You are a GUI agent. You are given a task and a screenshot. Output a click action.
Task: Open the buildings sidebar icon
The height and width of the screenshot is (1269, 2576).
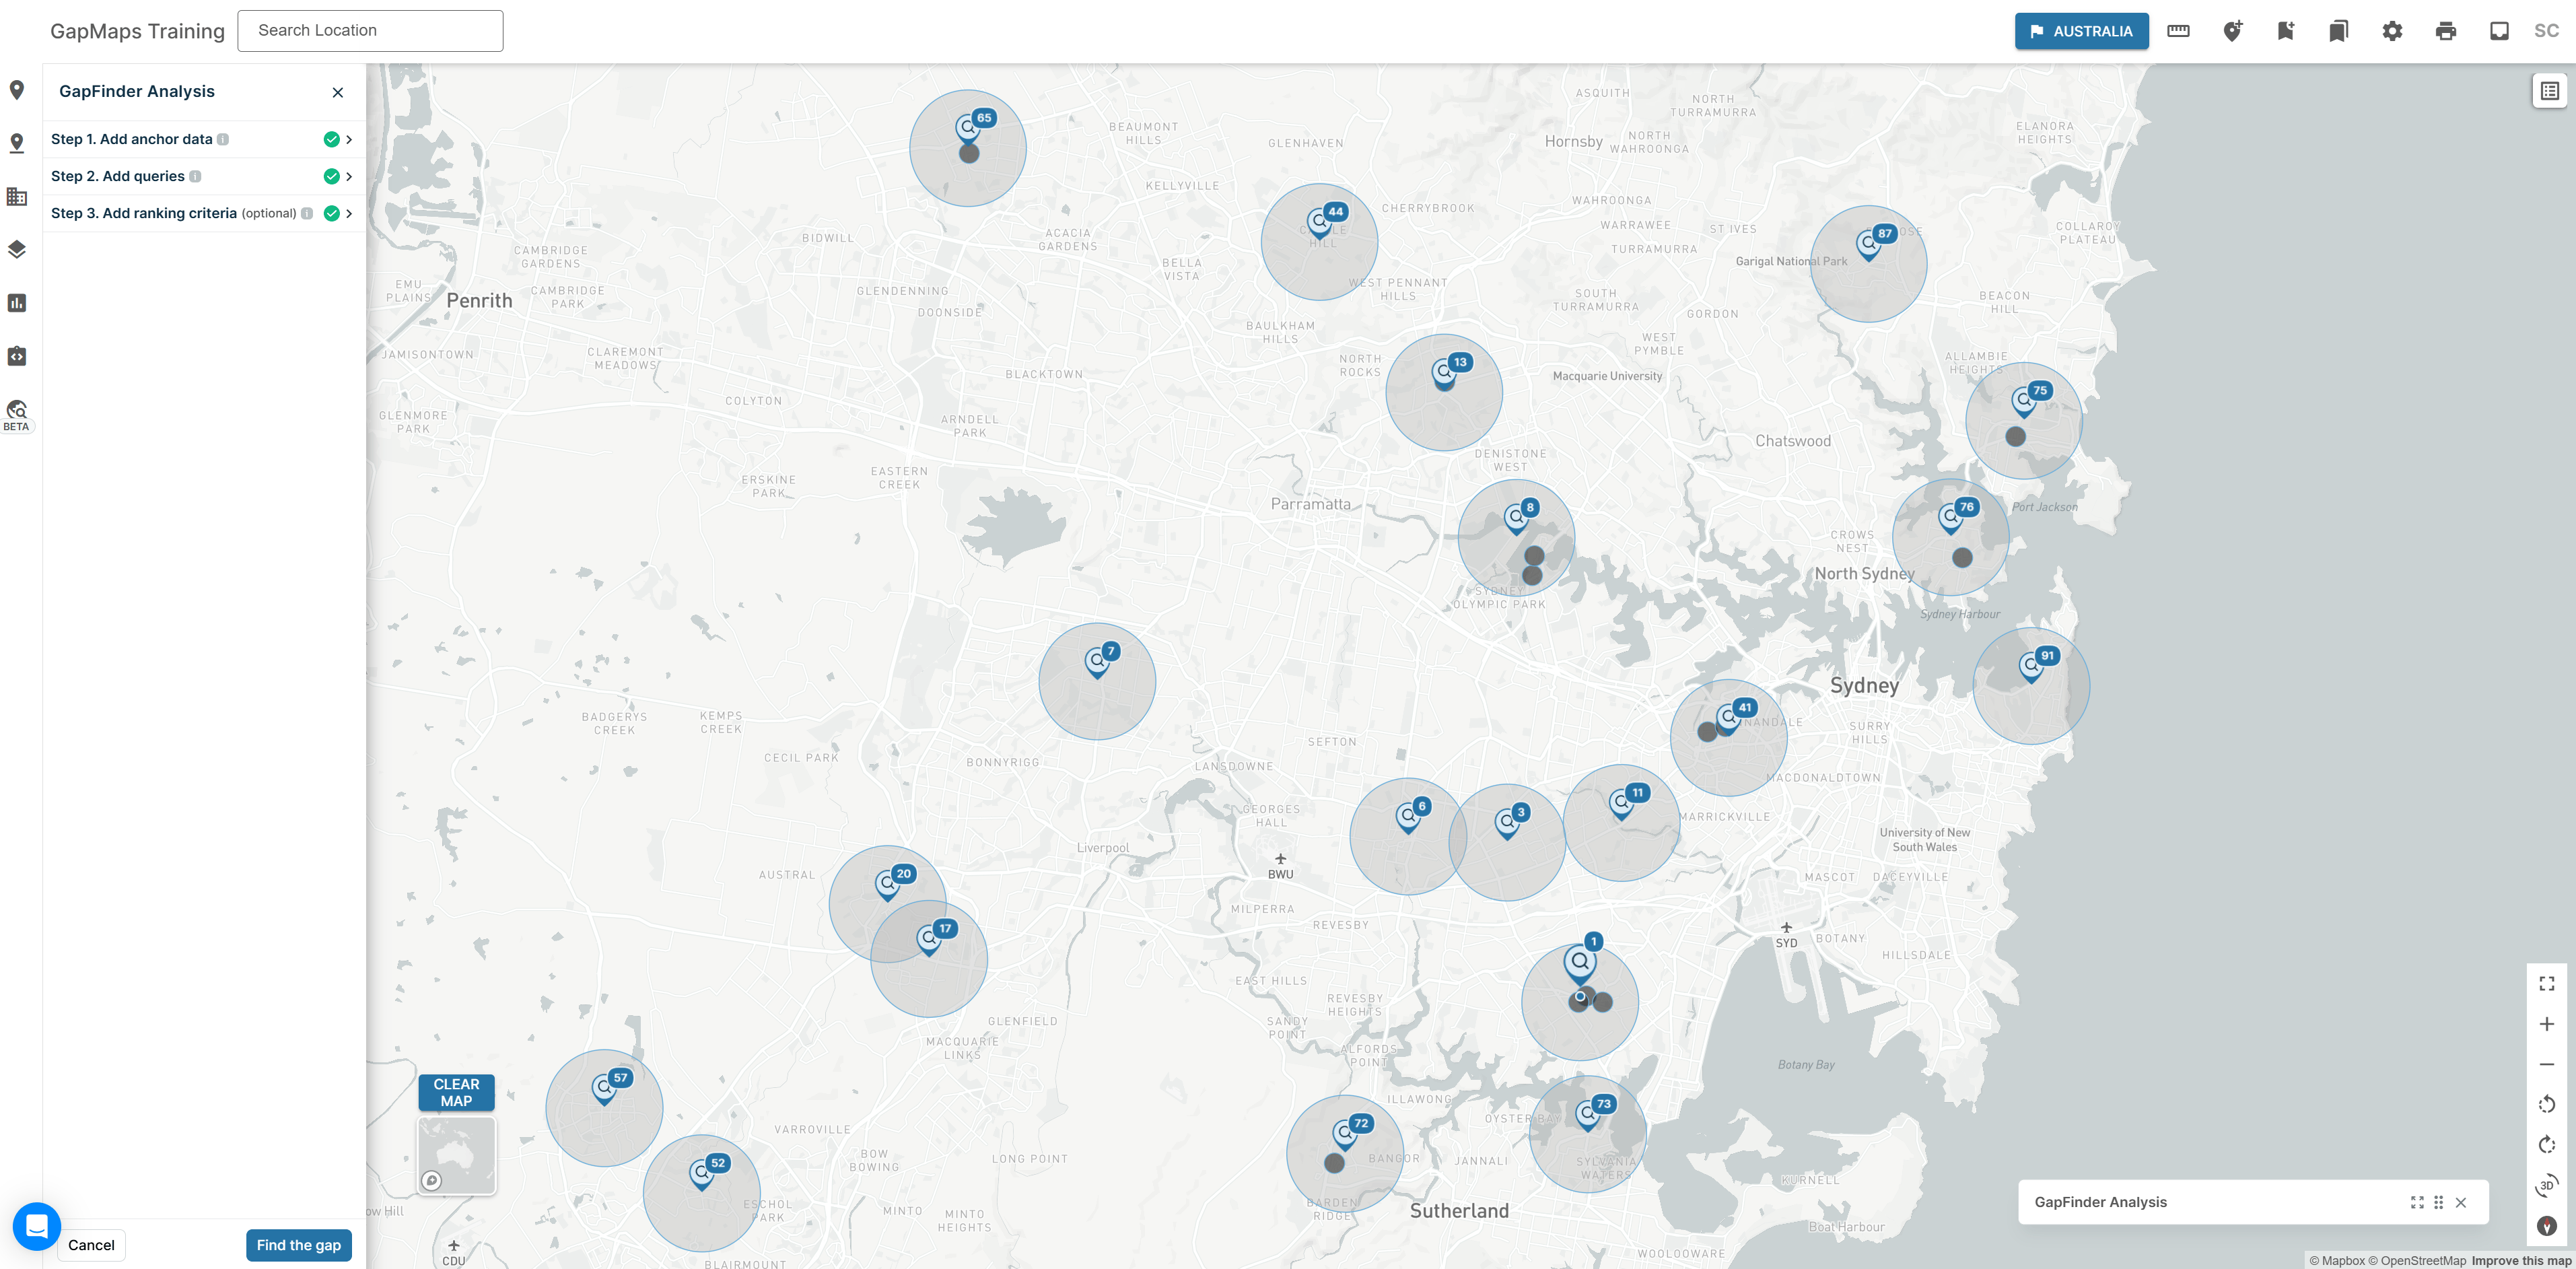click(x=17, y=196)
